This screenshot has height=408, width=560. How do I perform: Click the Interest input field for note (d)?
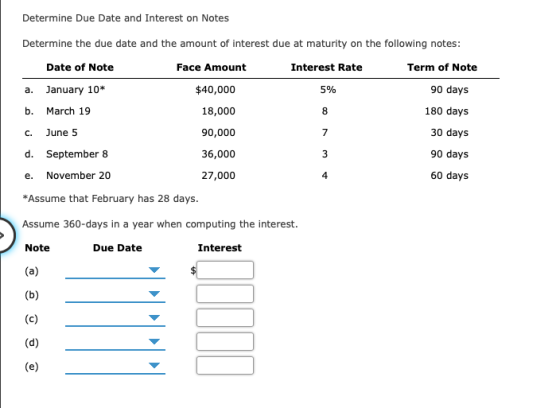tap(225, 342)
